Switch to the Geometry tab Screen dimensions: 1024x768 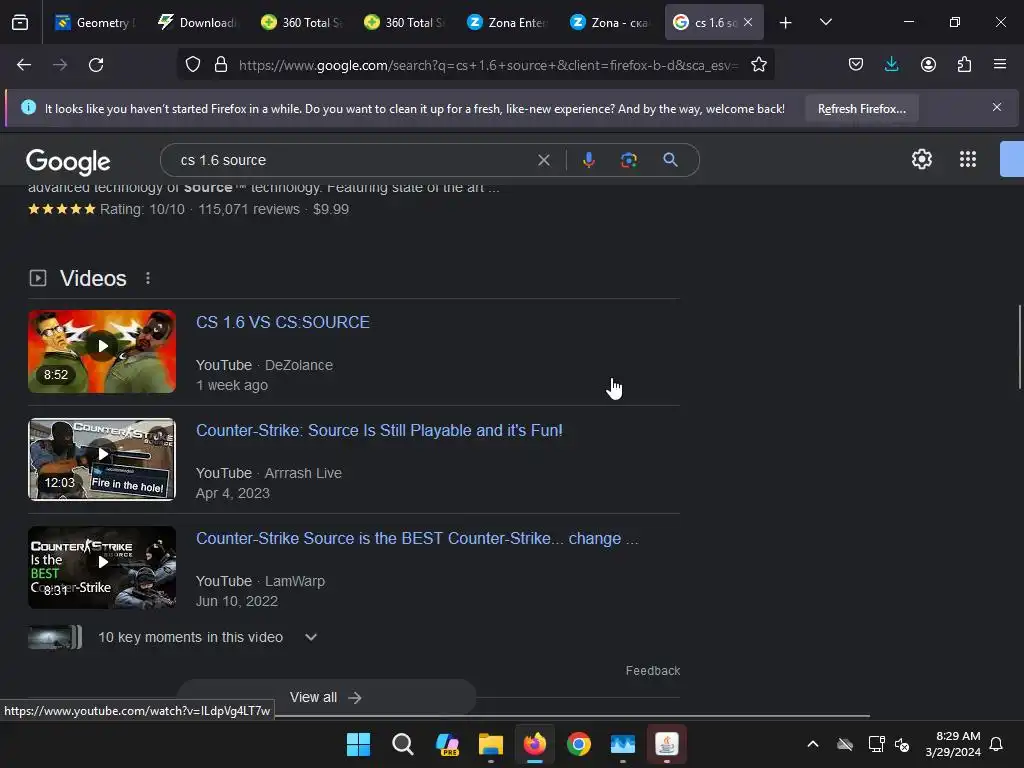[x=95, y=22]
